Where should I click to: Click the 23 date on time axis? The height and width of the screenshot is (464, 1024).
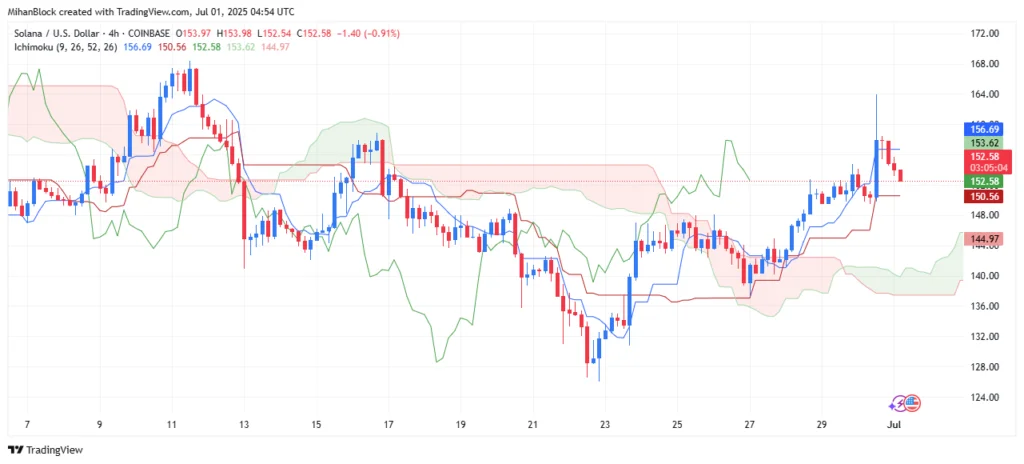coord(605,424)
